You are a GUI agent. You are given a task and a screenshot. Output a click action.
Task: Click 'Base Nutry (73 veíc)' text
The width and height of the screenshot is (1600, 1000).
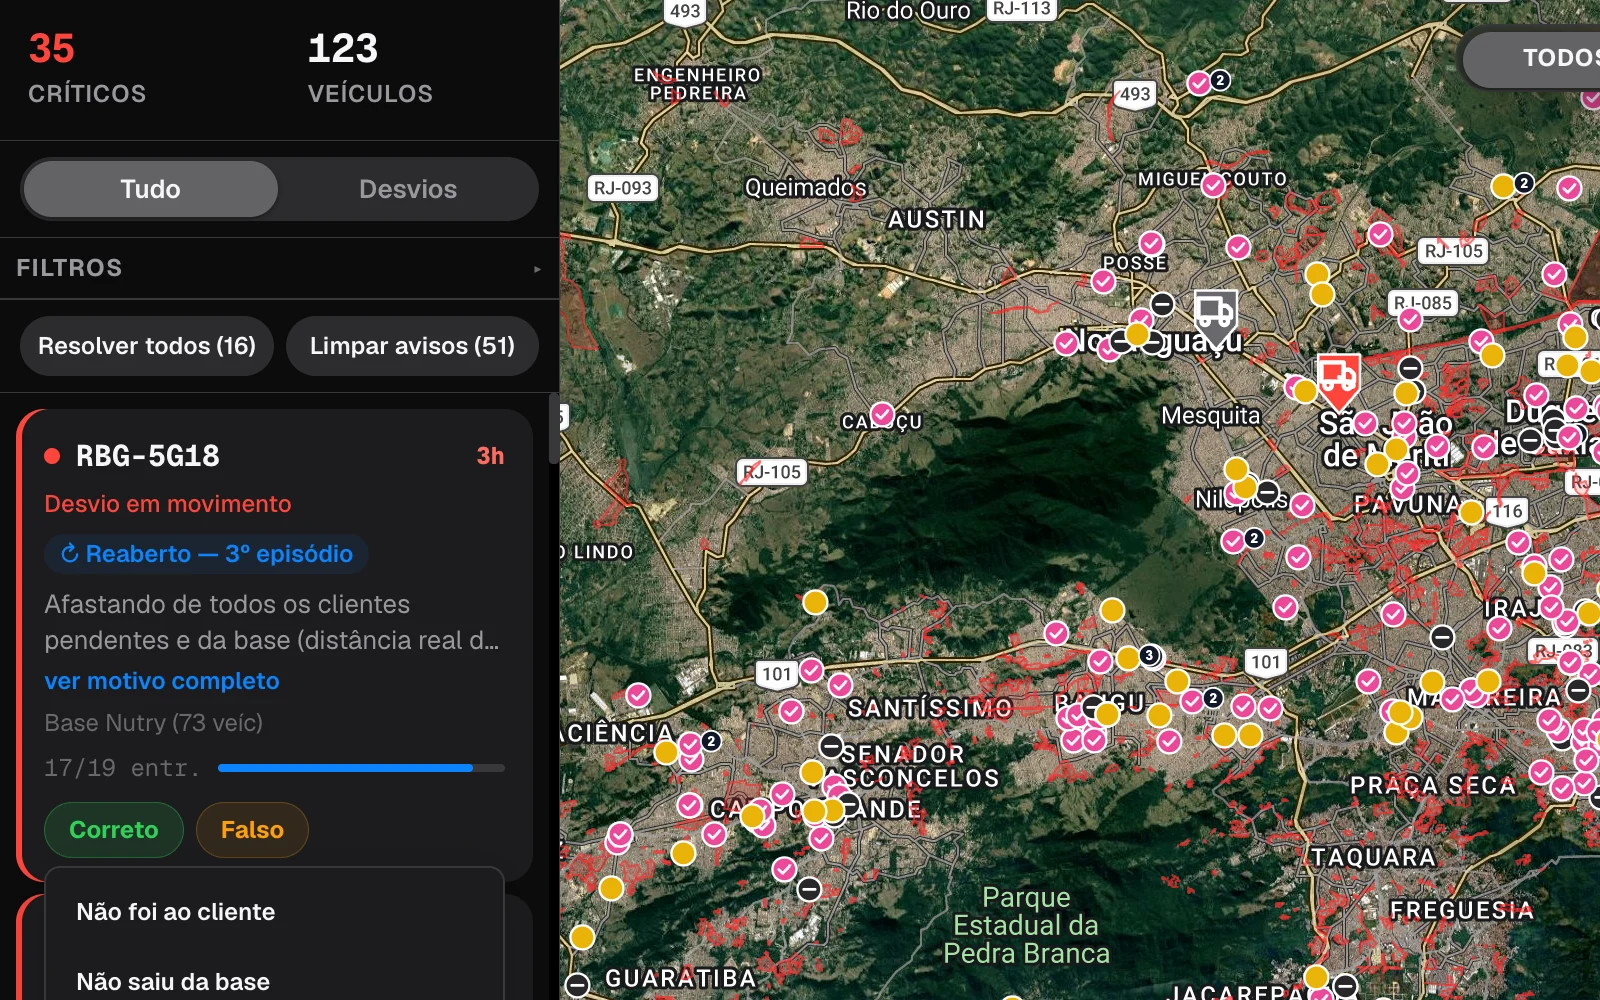tap(153, 723)
